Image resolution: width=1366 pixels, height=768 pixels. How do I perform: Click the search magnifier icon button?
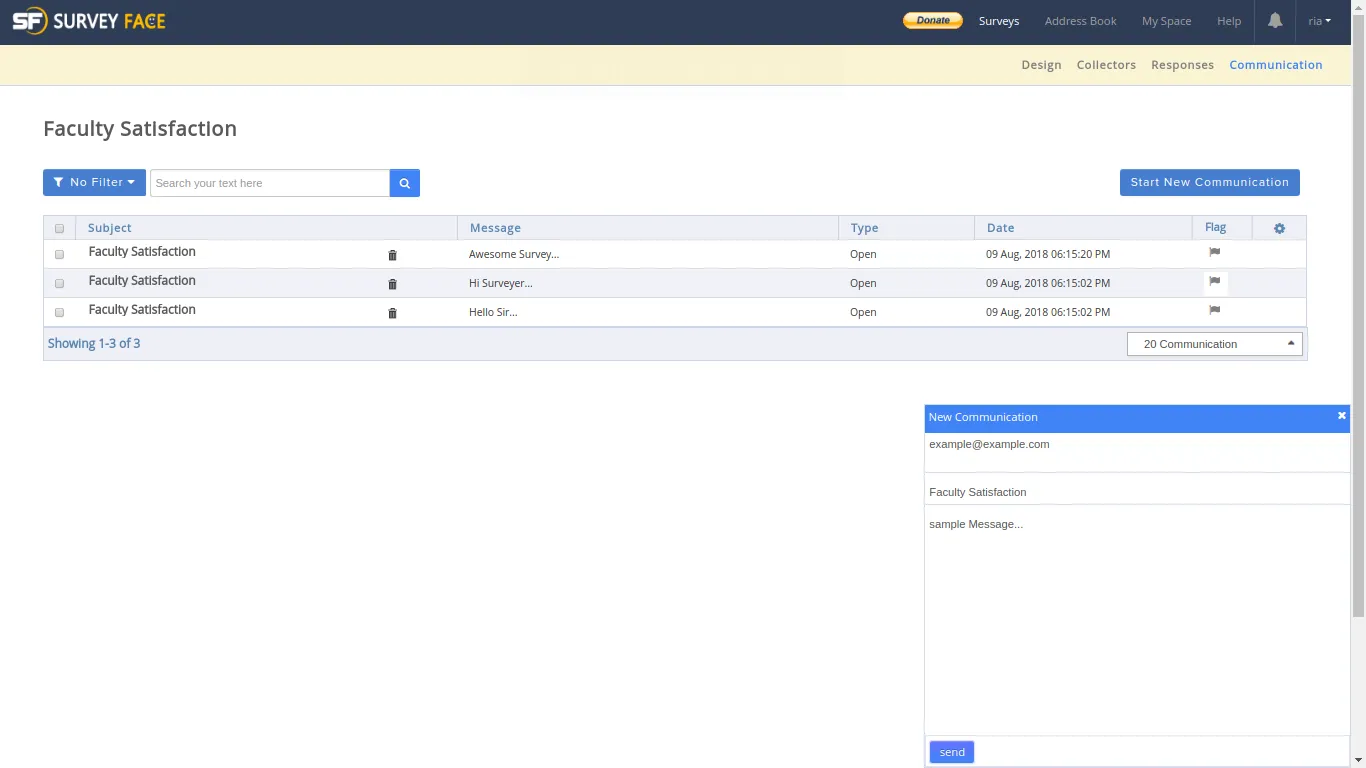pyautogui.click(x=404, y=183)
